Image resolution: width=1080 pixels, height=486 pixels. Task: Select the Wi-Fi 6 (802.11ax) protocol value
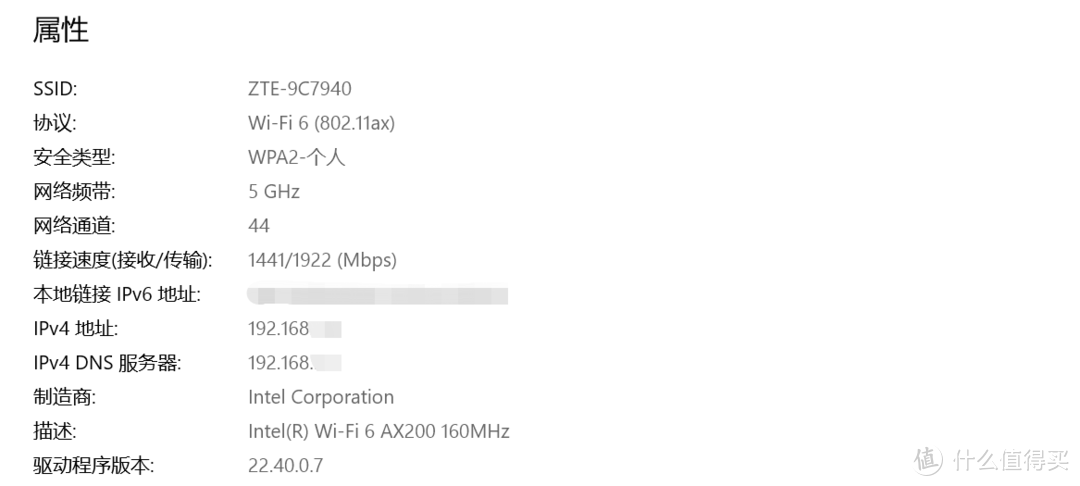[321, 123]
